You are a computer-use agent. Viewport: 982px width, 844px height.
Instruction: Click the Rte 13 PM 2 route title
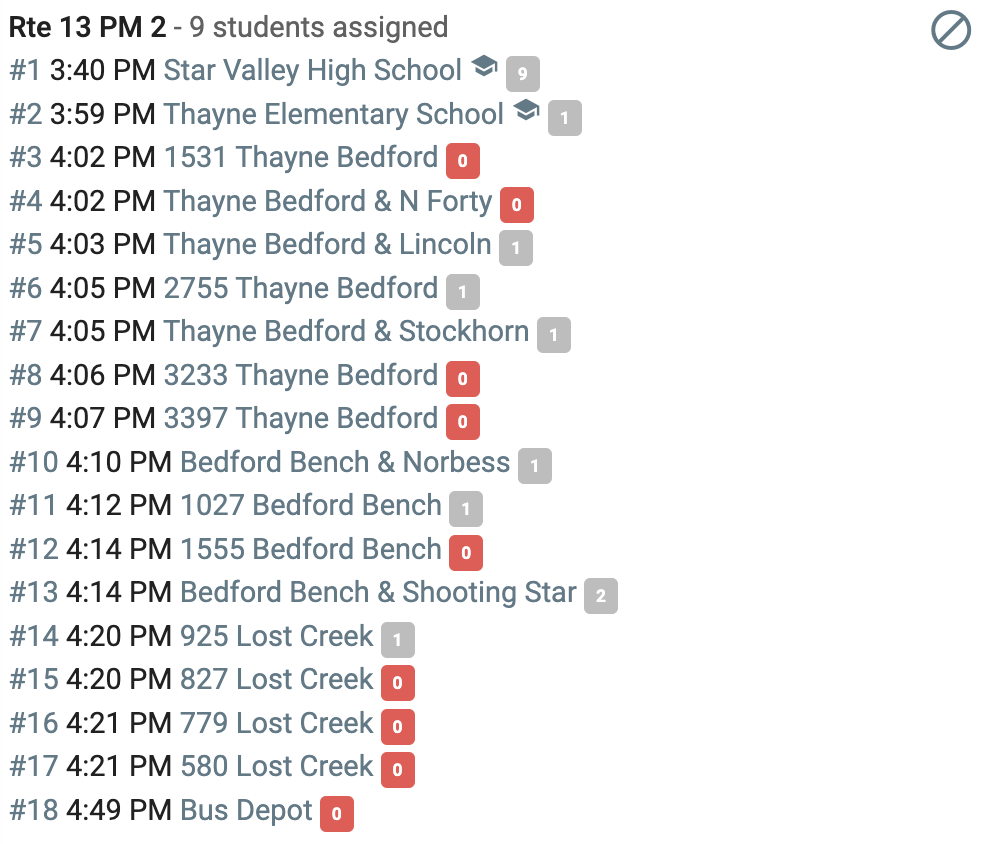88,28
